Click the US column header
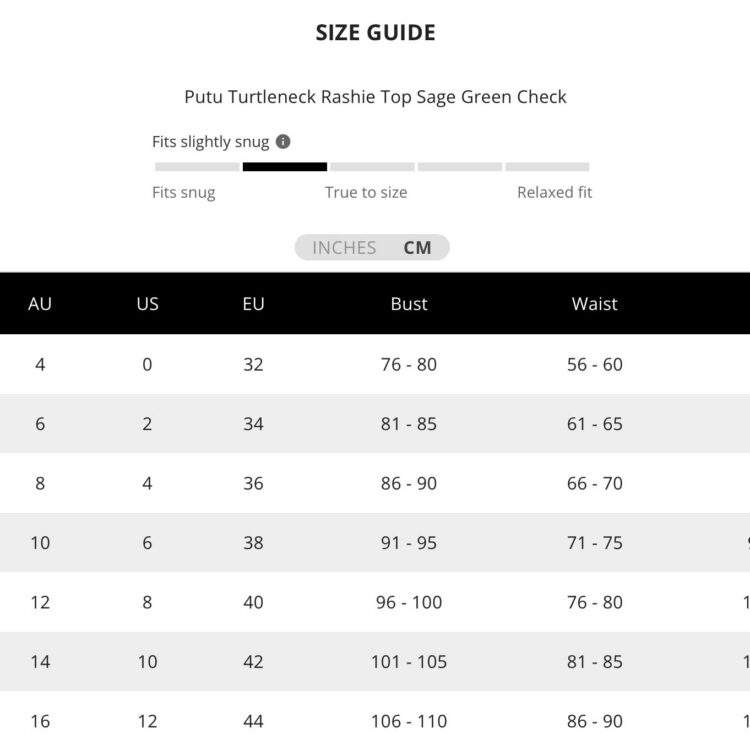This screenshot has width=750, height=750. (147, 304)
